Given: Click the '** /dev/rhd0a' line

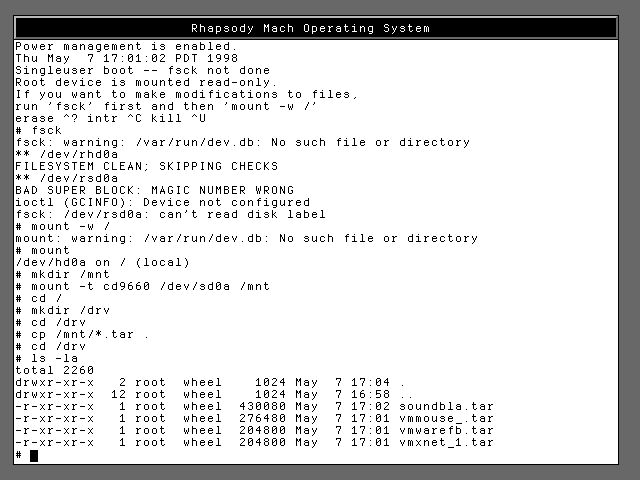Looking at the screenshot, I should pyautogui.click(x=67, y=154).
